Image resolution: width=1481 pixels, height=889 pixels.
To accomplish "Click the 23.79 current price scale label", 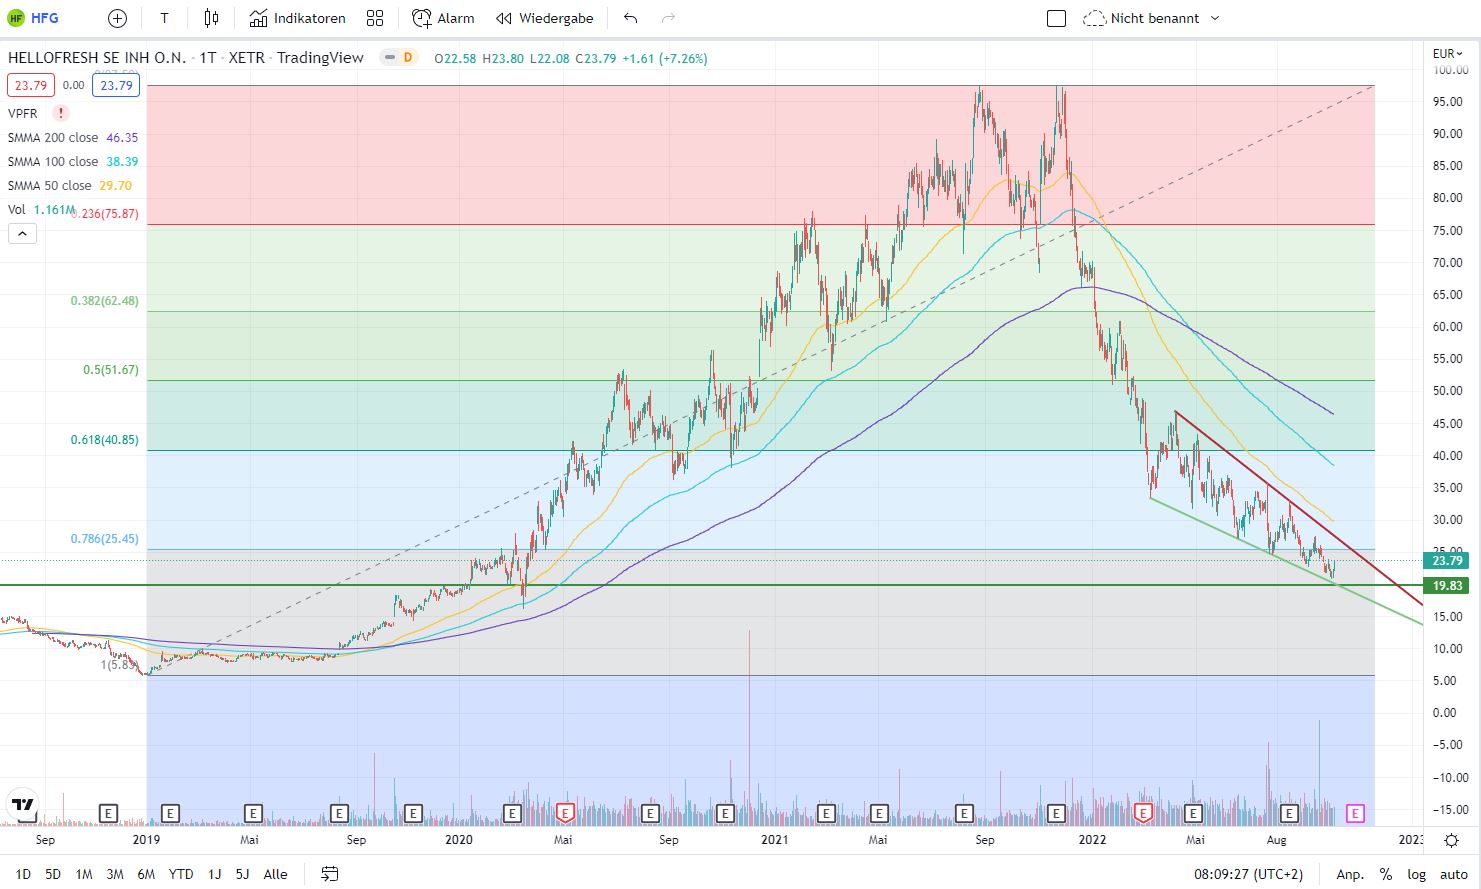I will click(x=1447, y=561).
